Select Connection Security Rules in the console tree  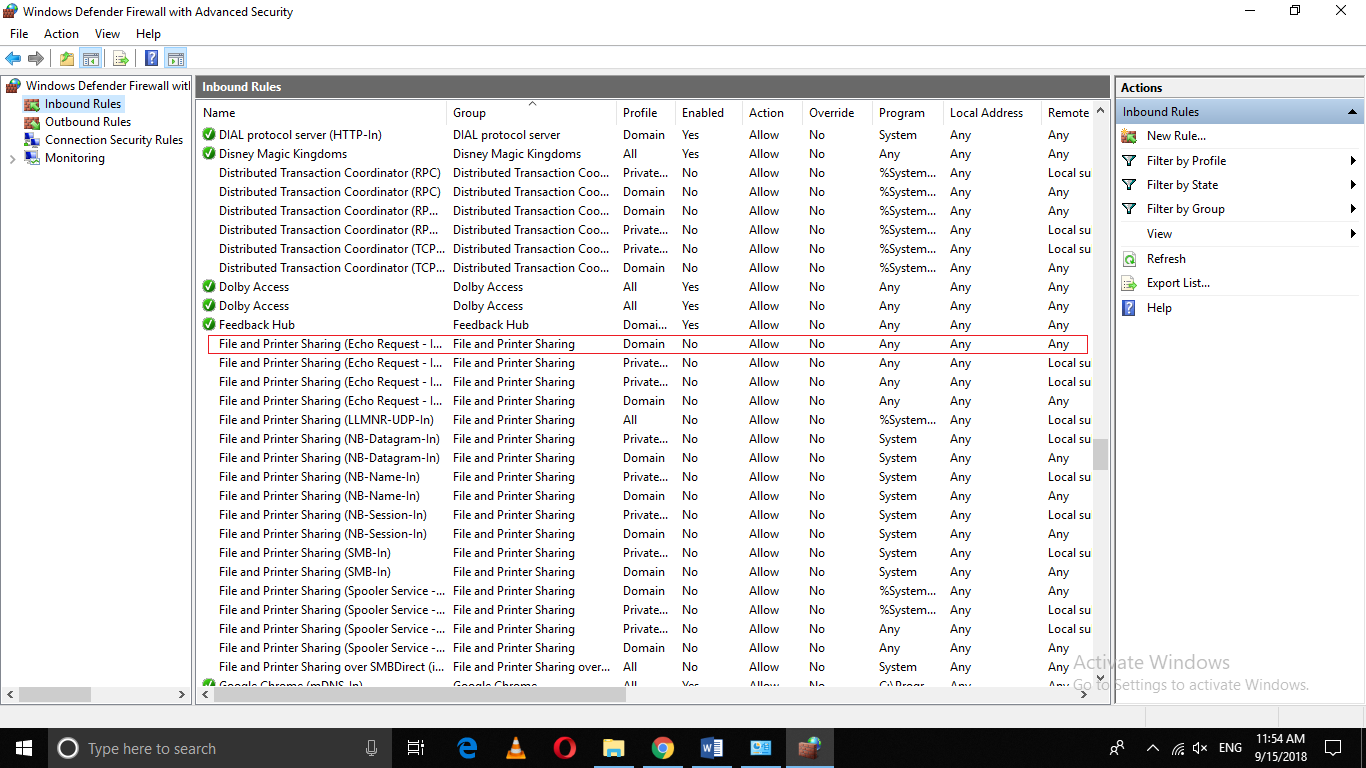112,139
